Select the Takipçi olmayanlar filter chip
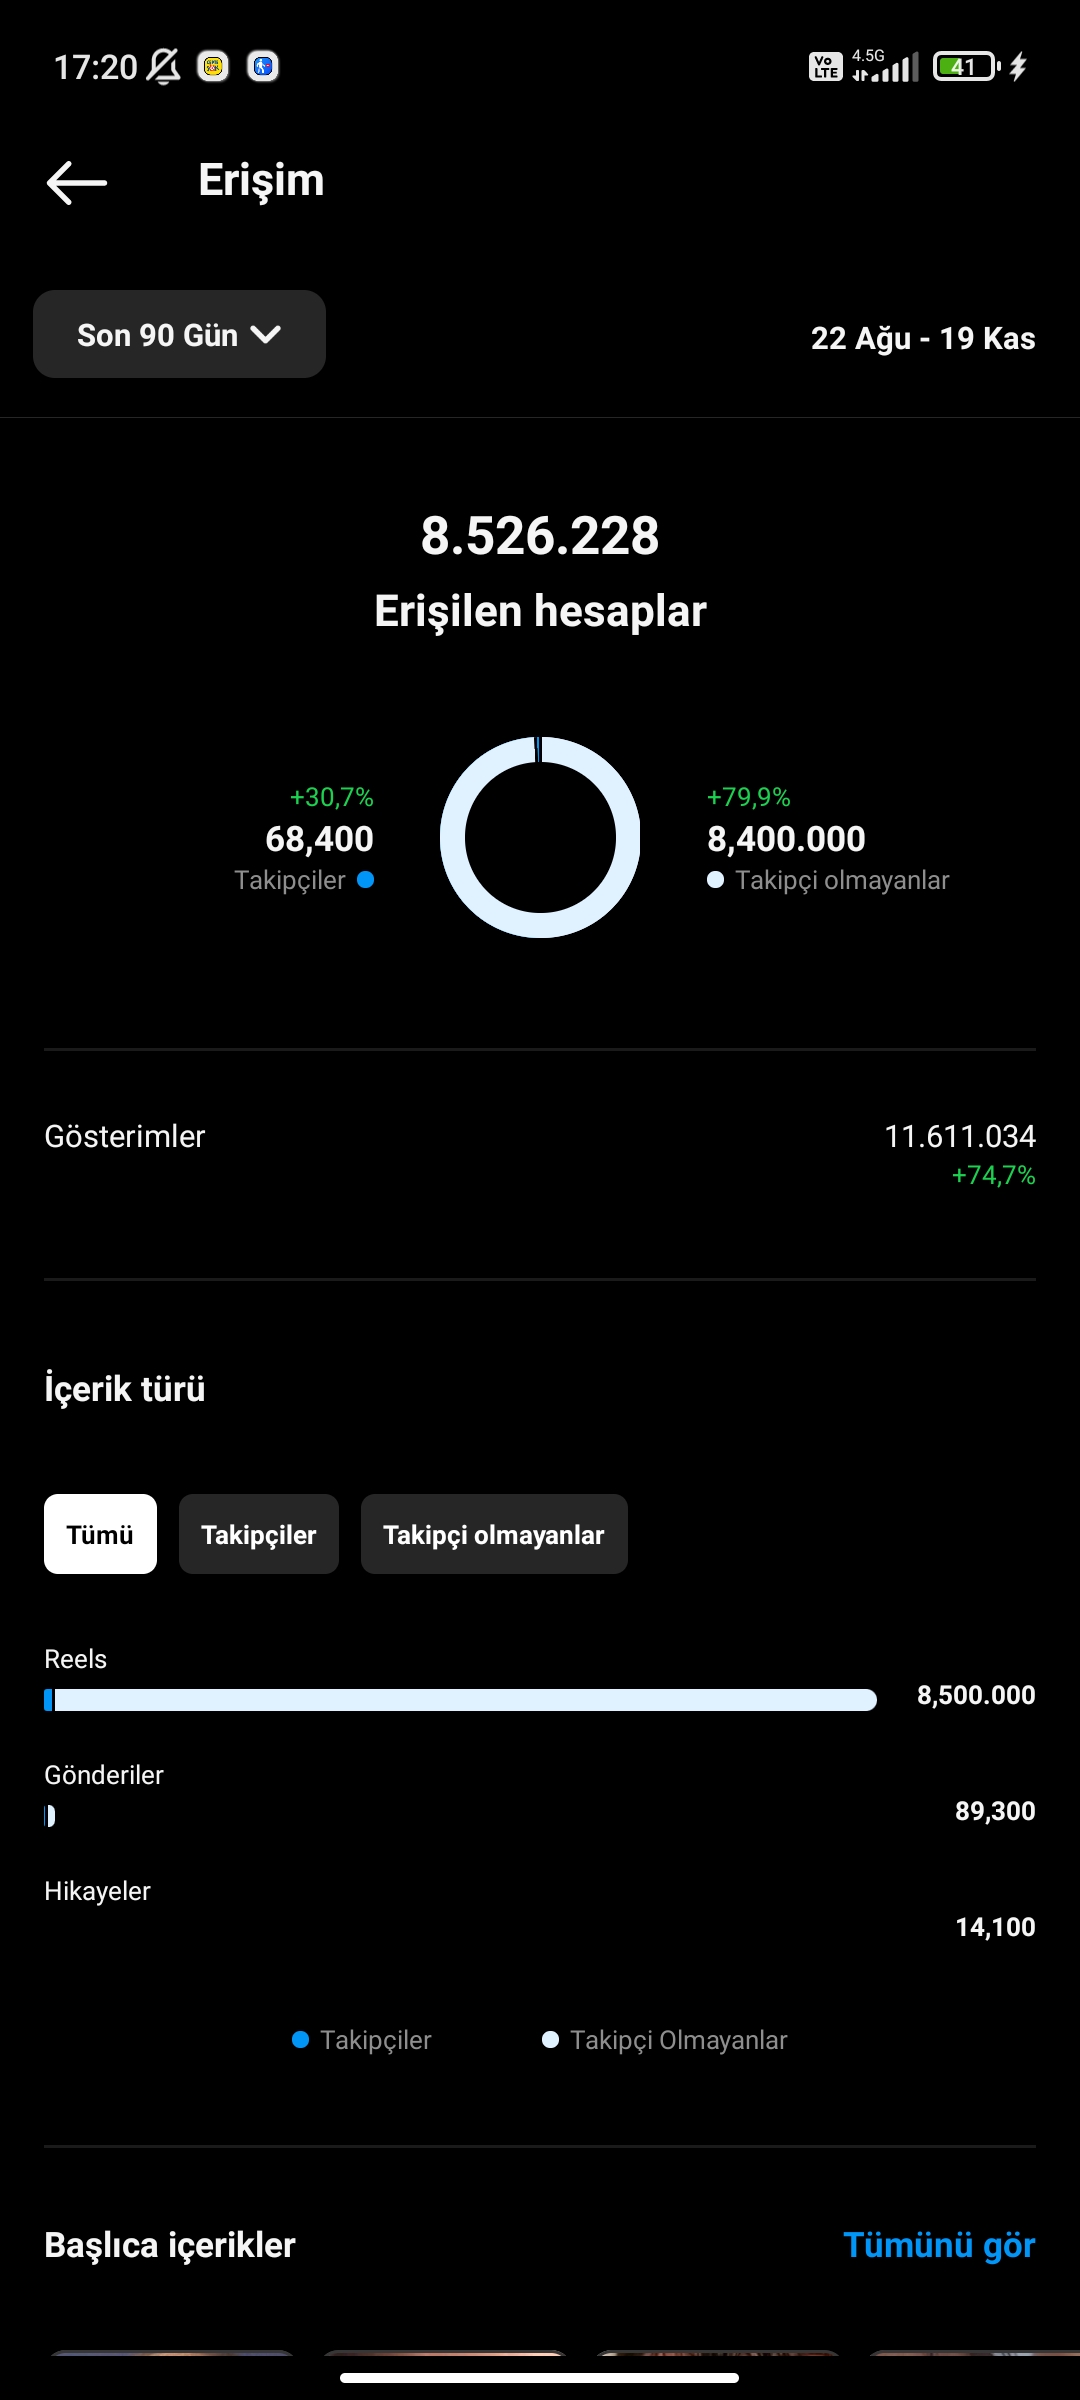This screenshot has width=1080, height=2400. pyautogui.click(x=494, y=1534)
